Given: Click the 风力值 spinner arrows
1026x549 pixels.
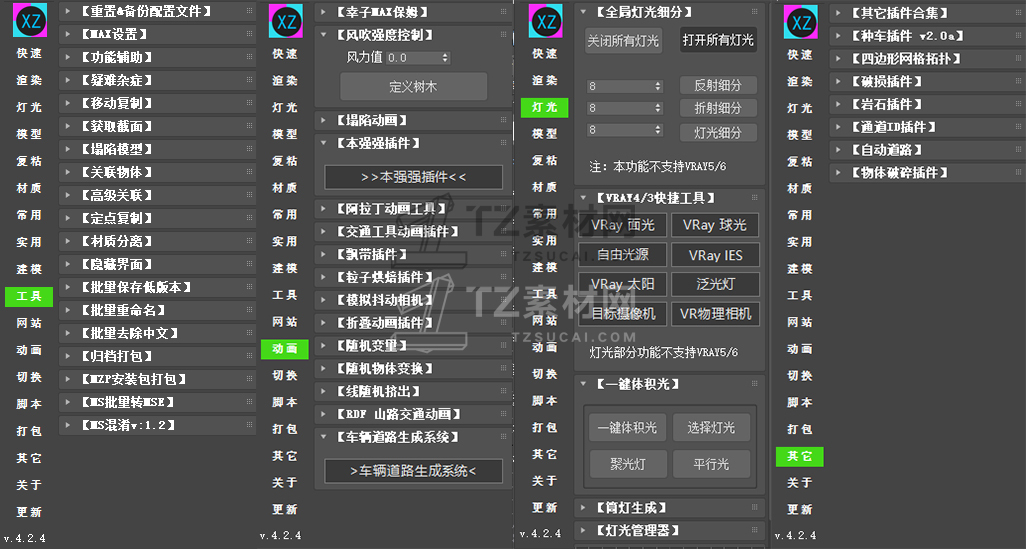Looking at the screenshot, I should coord(446,58).
